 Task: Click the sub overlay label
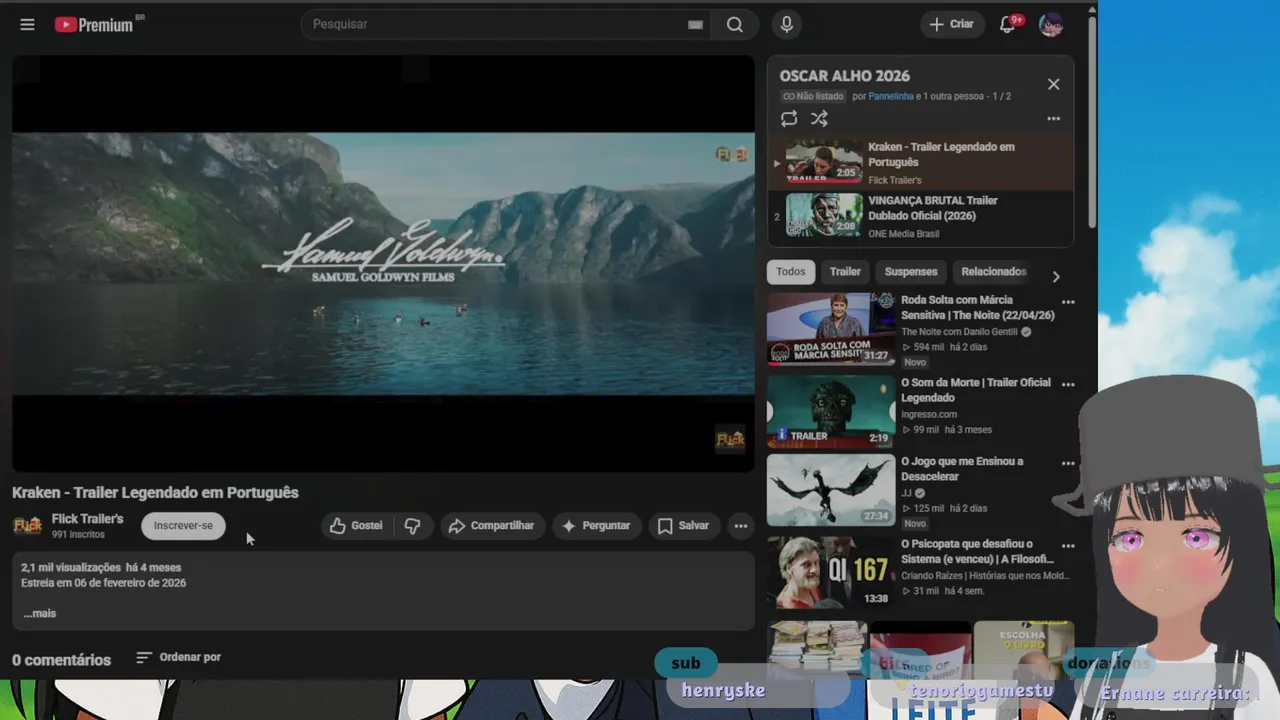point(686,663)
